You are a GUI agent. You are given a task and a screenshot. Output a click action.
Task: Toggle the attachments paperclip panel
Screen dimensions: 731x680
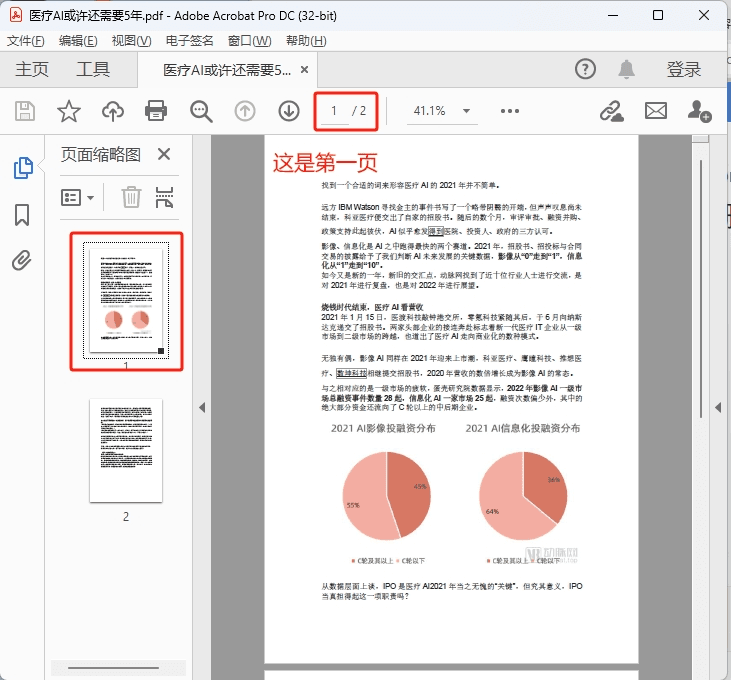tap(22, 261)
